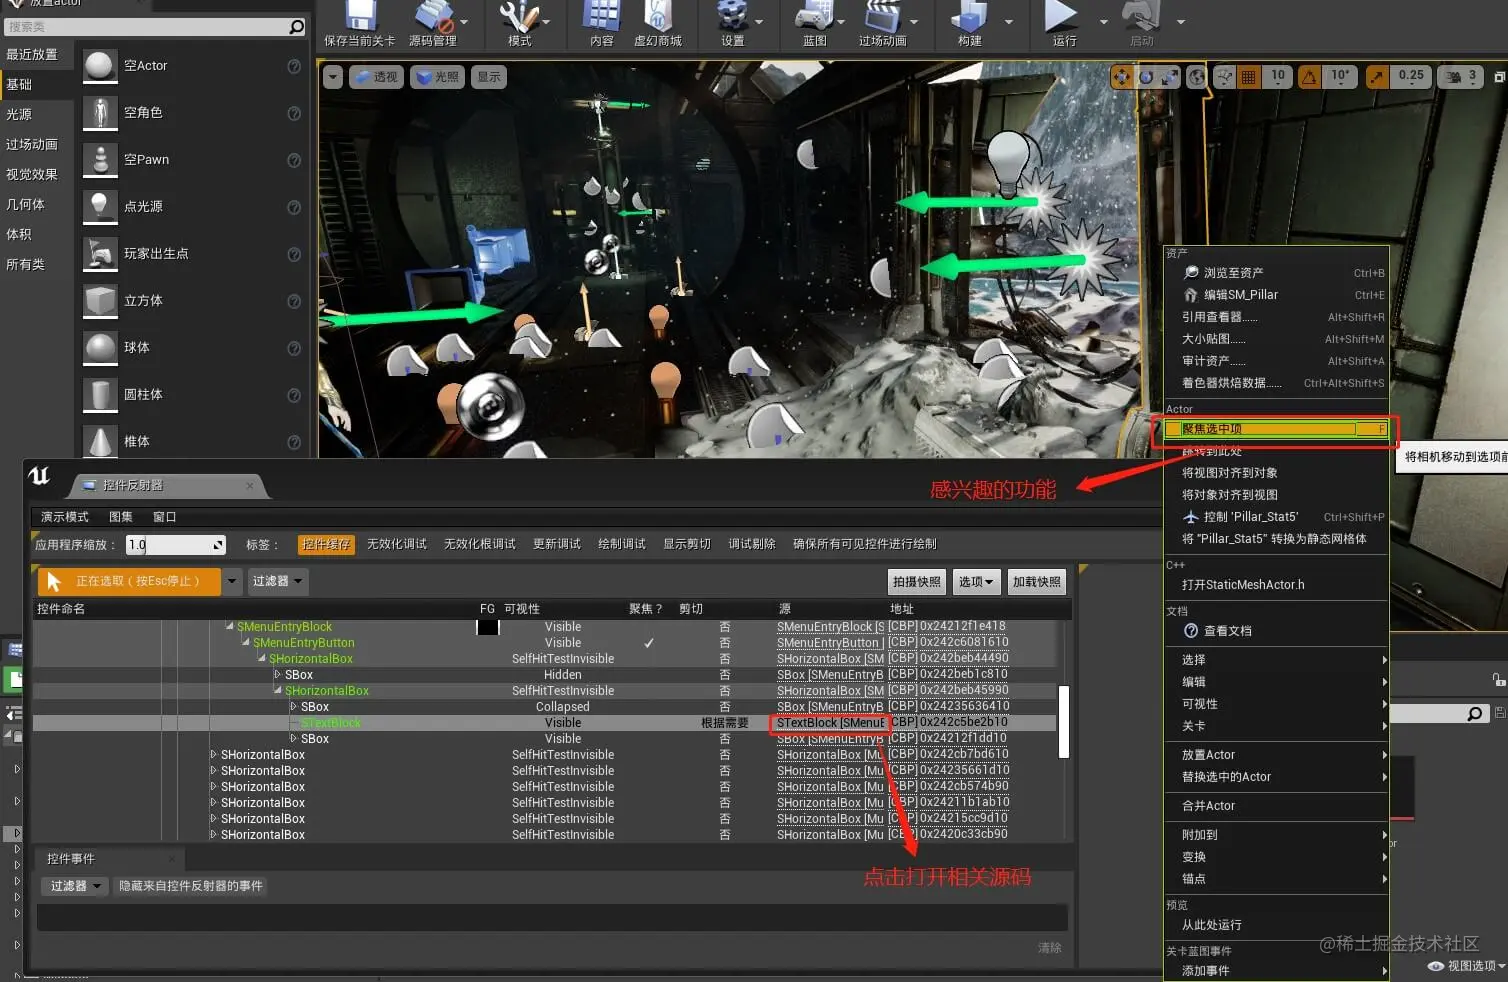Select the scale gizmo tool in viewport
The width and height of the screenshot is (1508, 982).
point(1170,77)
